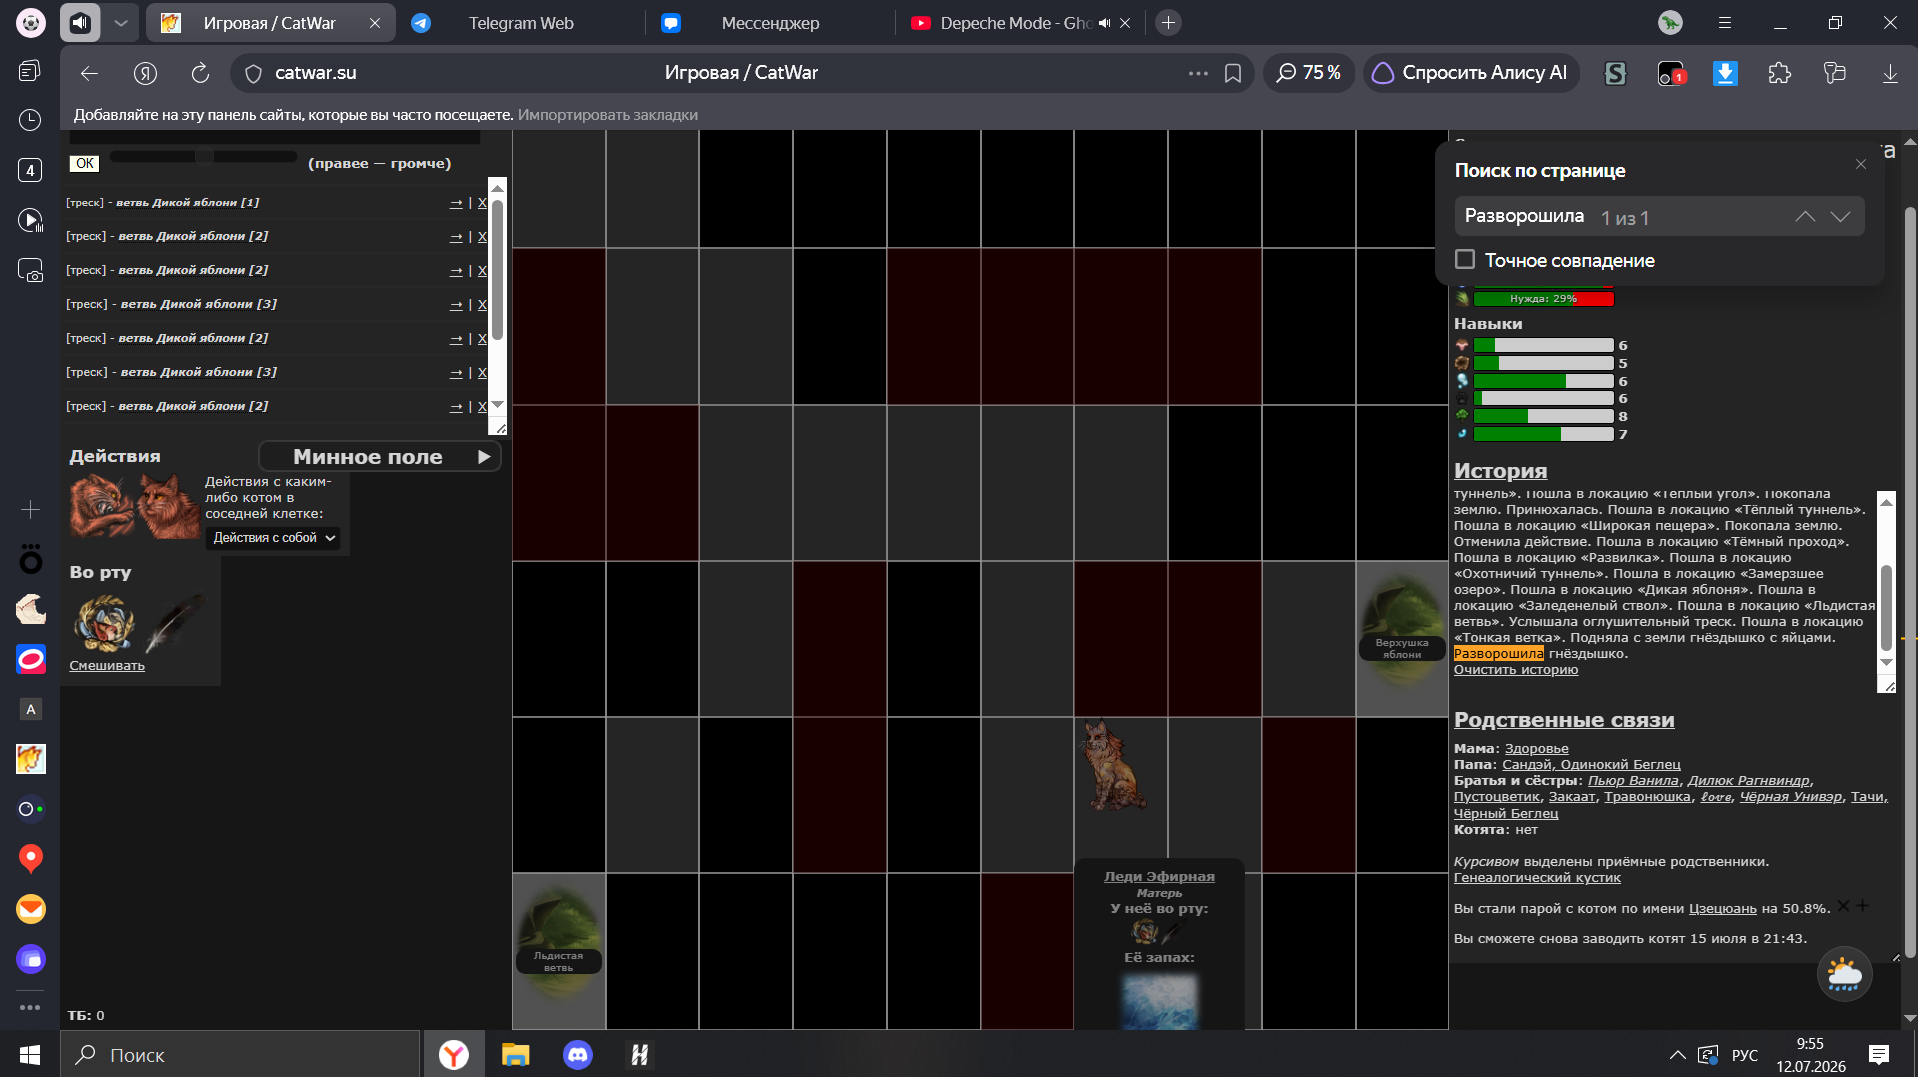Reload the CatWar page
1918x1077 pixels.
coord(200,73)
